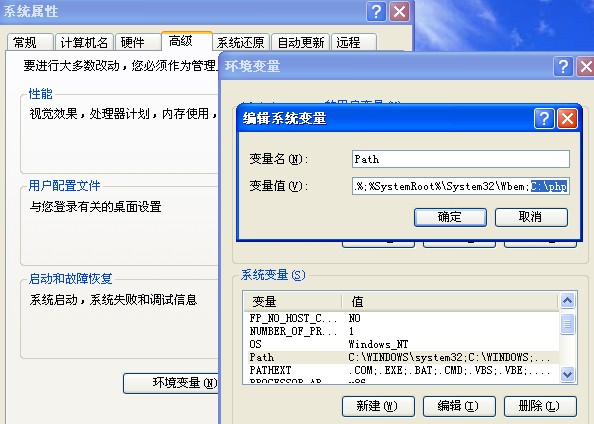The width and height of the screenshot is (594, 424).
Task: Click scroll up arrow in system variables list
Action: pyautogui.click(x=567, y=301)
